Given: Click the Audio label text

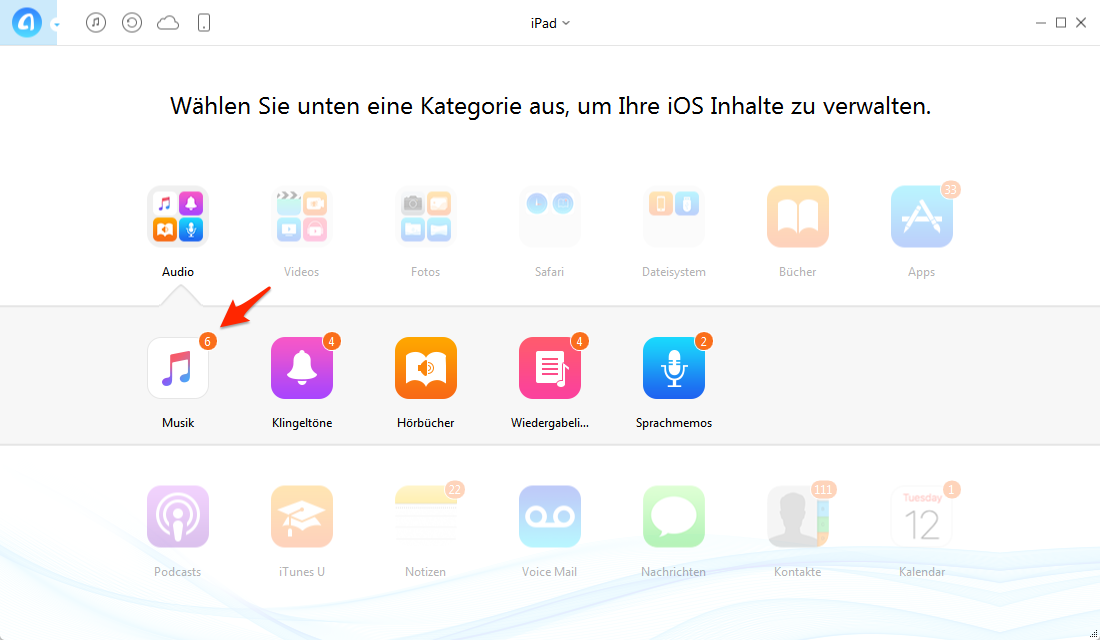Looking at the screenshot, I should [x=178, y=272].
